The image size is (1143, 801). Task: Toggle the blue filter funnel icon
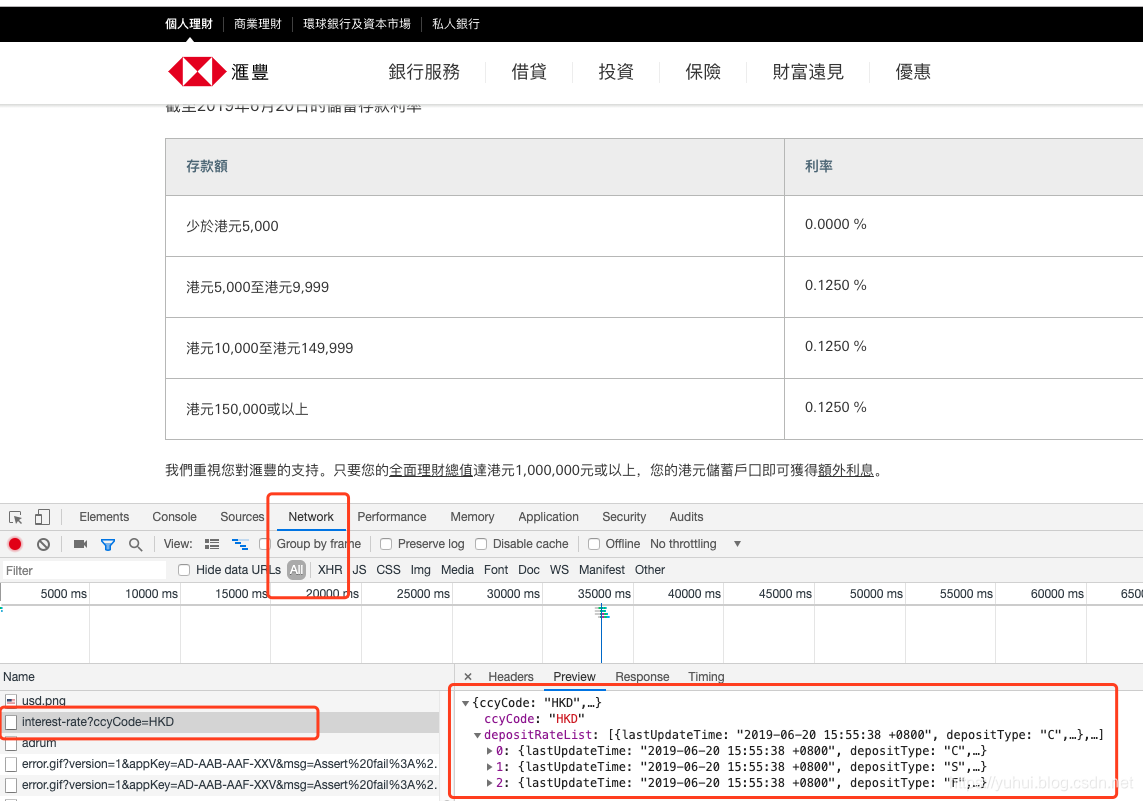point(108,544)
